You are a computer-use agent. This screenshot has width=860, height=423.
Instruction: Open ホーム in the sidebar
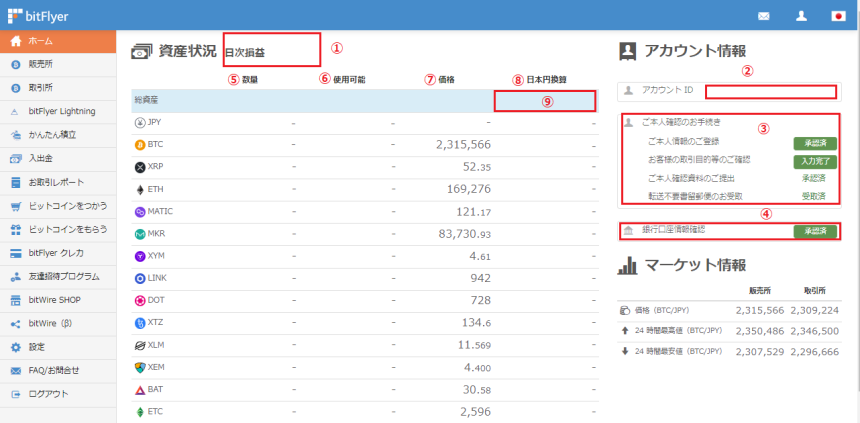pyautogui.click(x=58, y=41)
